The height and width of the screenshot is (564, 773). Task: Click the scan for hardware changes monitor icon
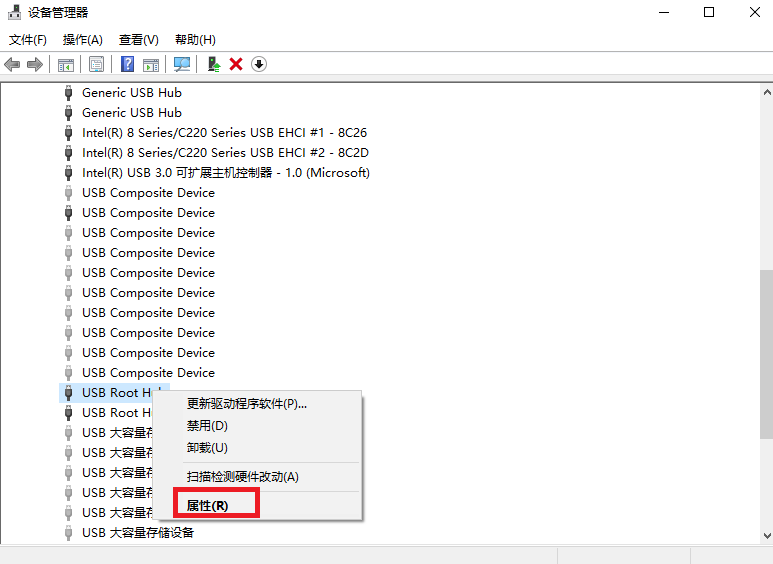(182, 64)
